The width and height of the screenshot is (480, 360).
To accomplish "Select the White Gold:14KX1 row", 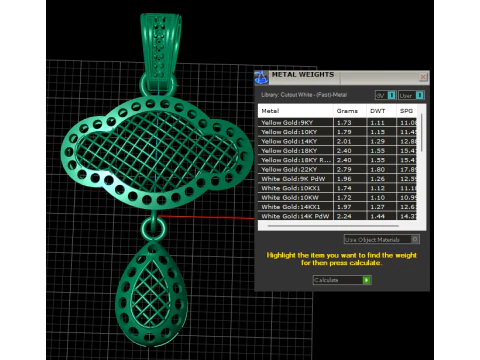I will point(337,206).
